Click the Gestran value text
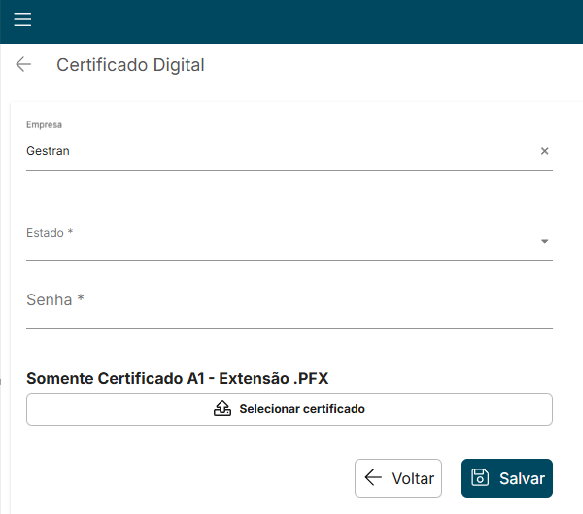 click(48, 151)
